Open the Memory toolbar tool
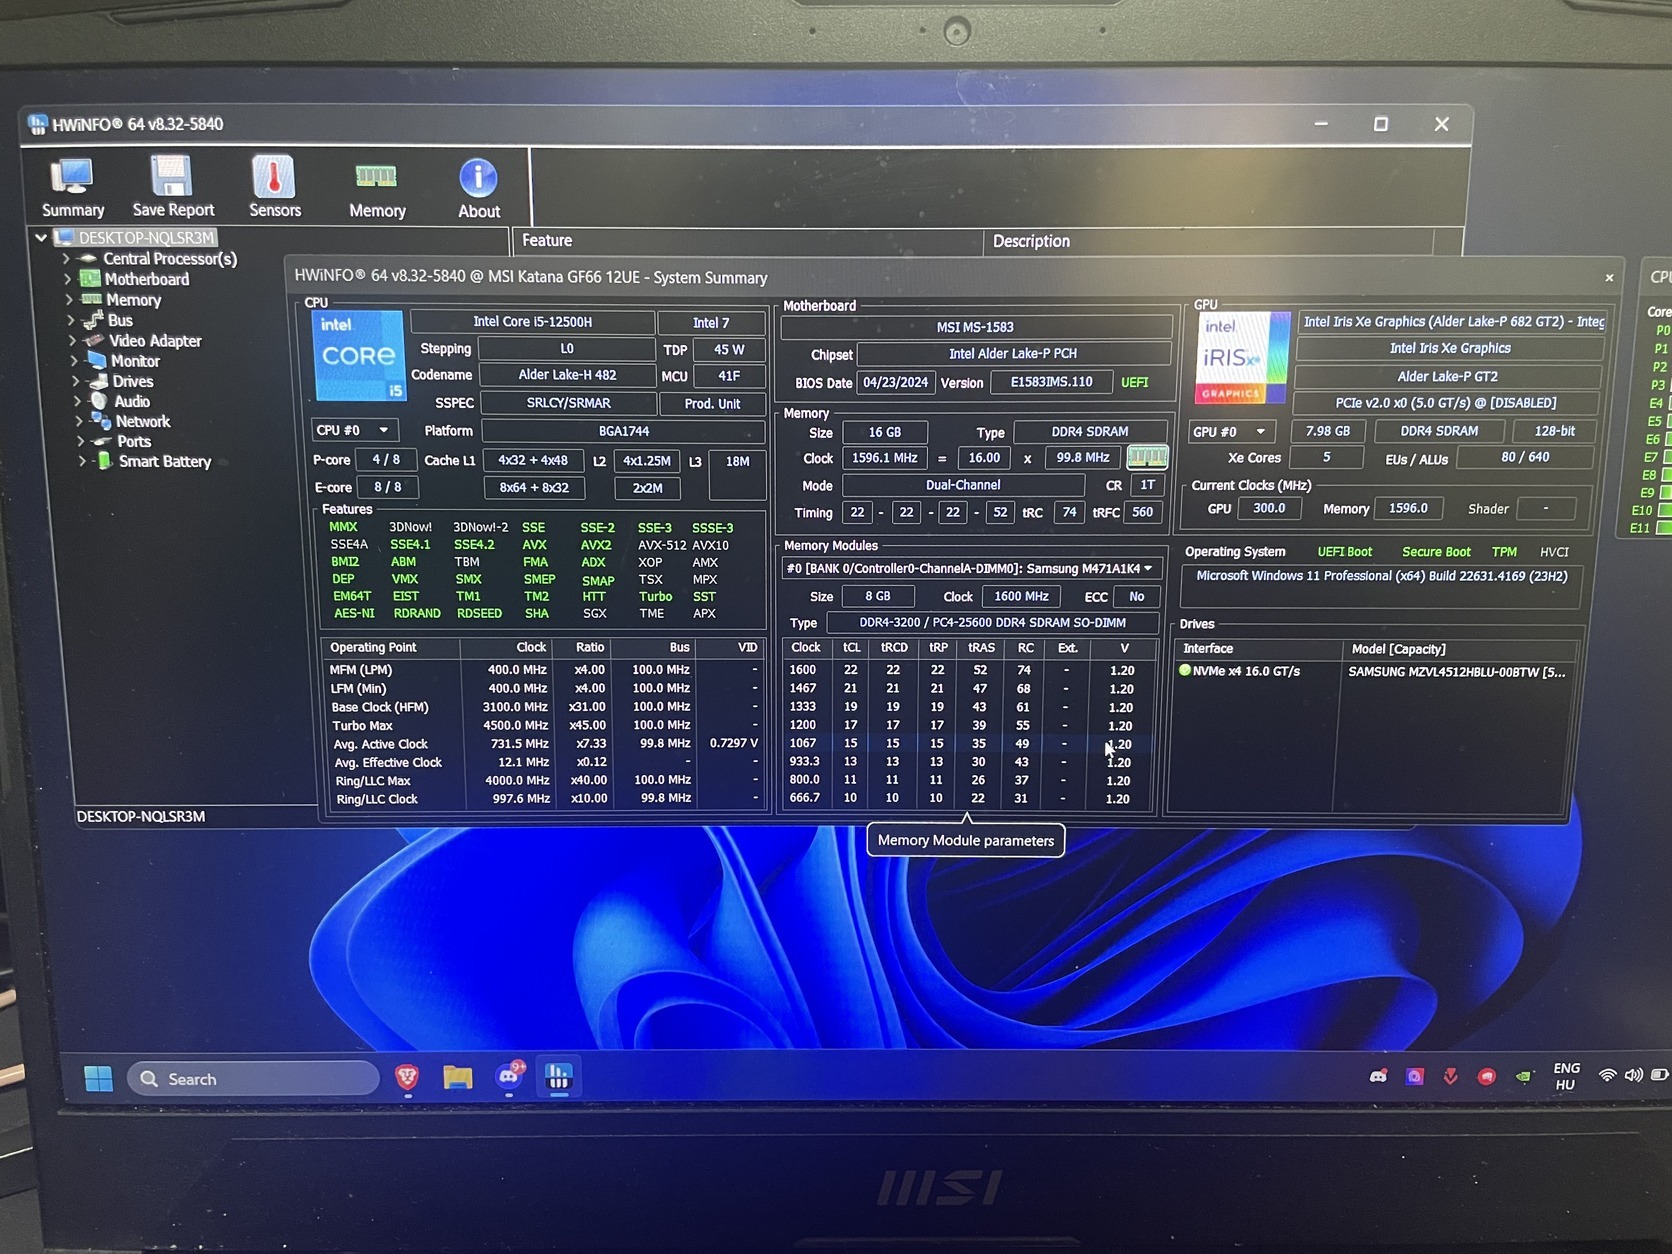Viewport: 1672px width, 1254px height. tap(377, 189)
